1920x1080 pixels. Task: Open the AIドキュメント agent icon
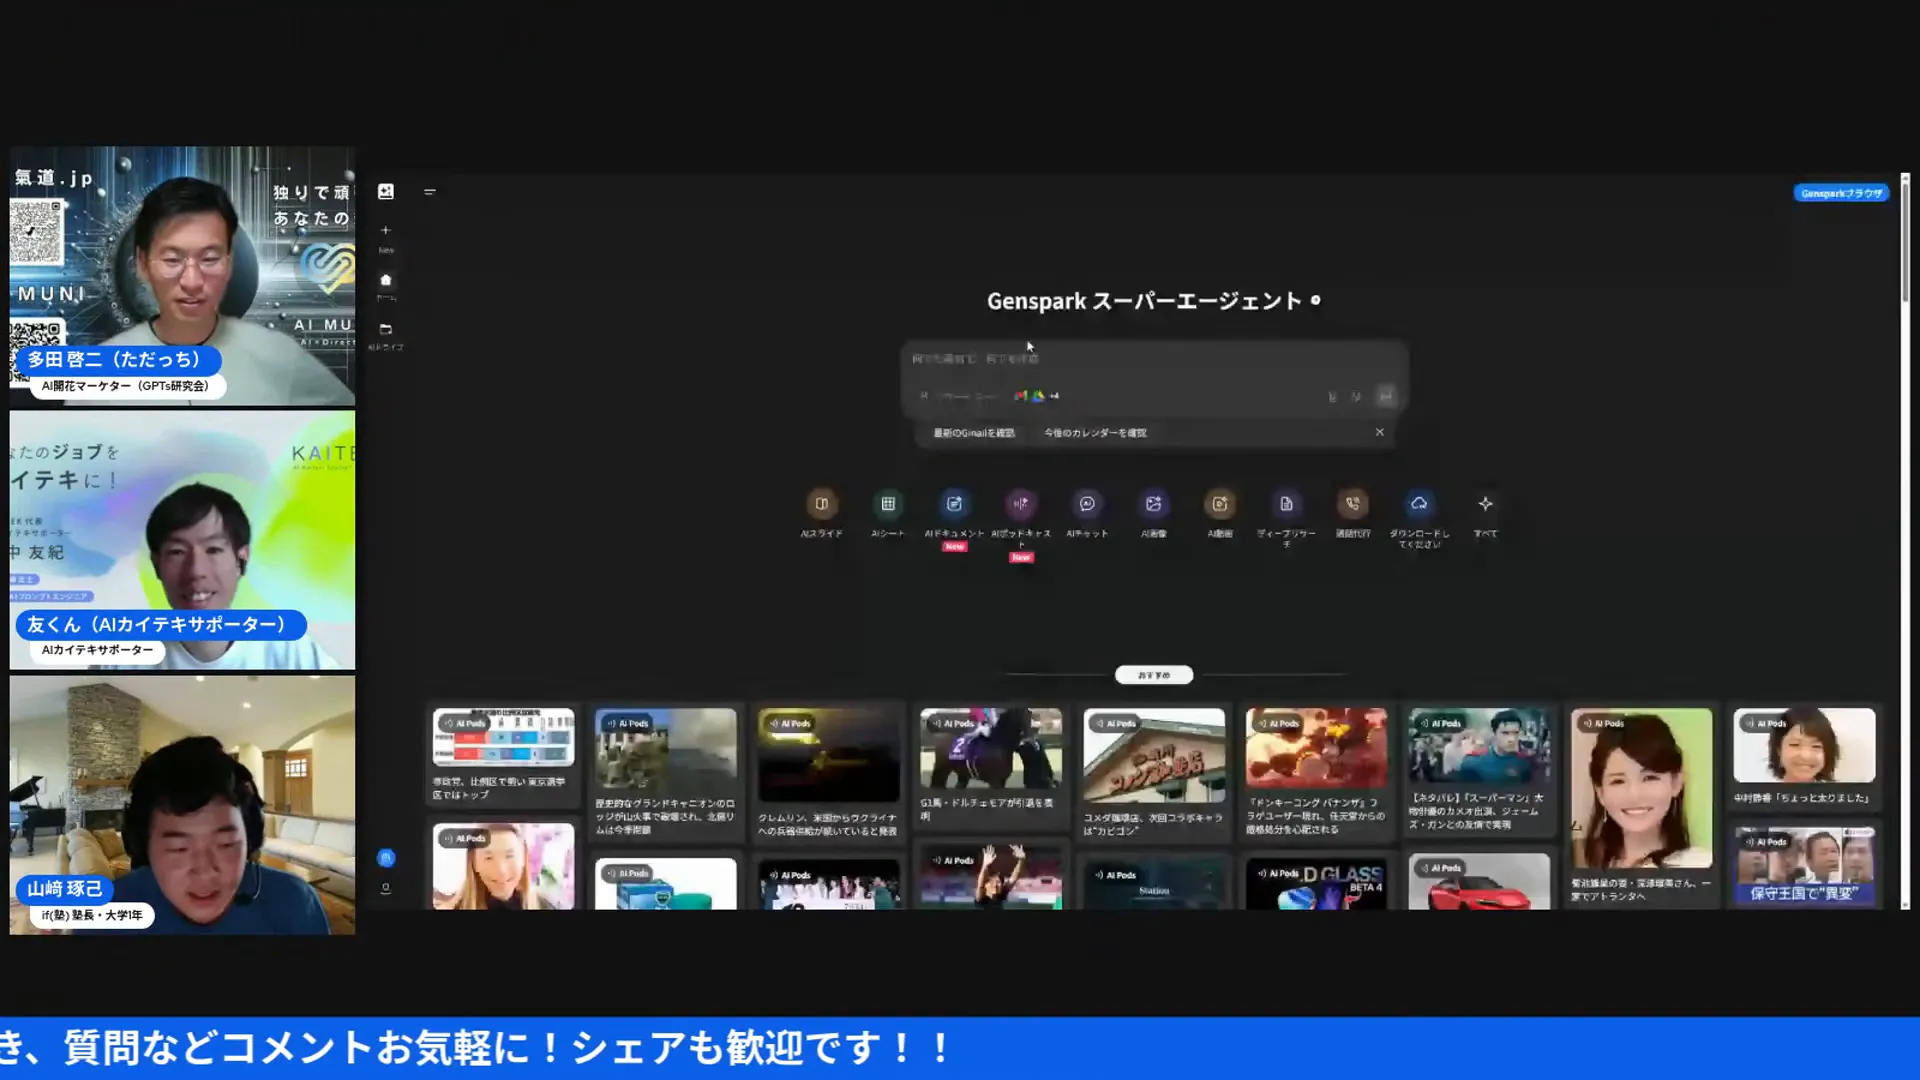tap(954, 504)
